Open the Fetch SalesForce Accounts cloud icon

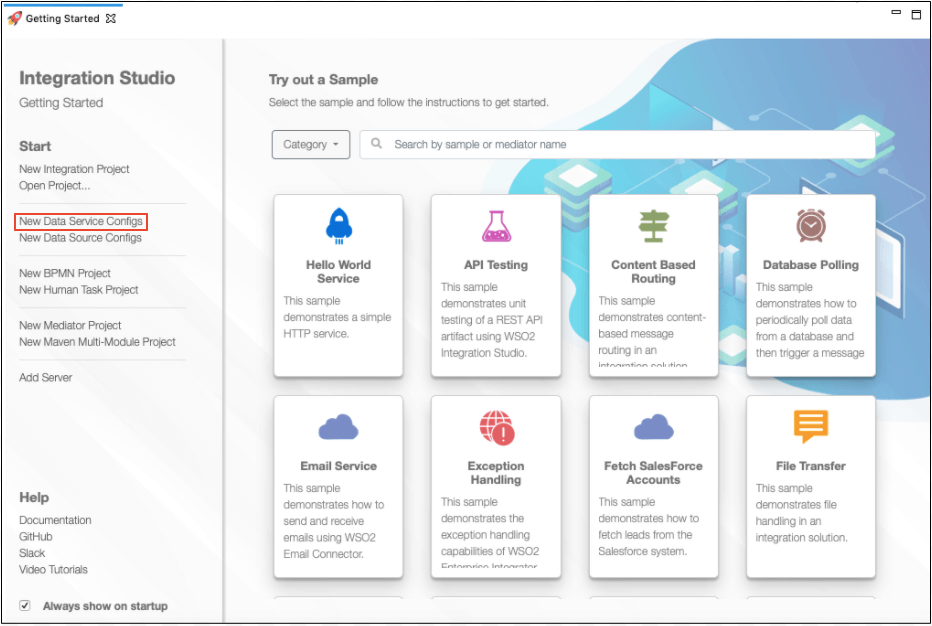pos(653,427)
